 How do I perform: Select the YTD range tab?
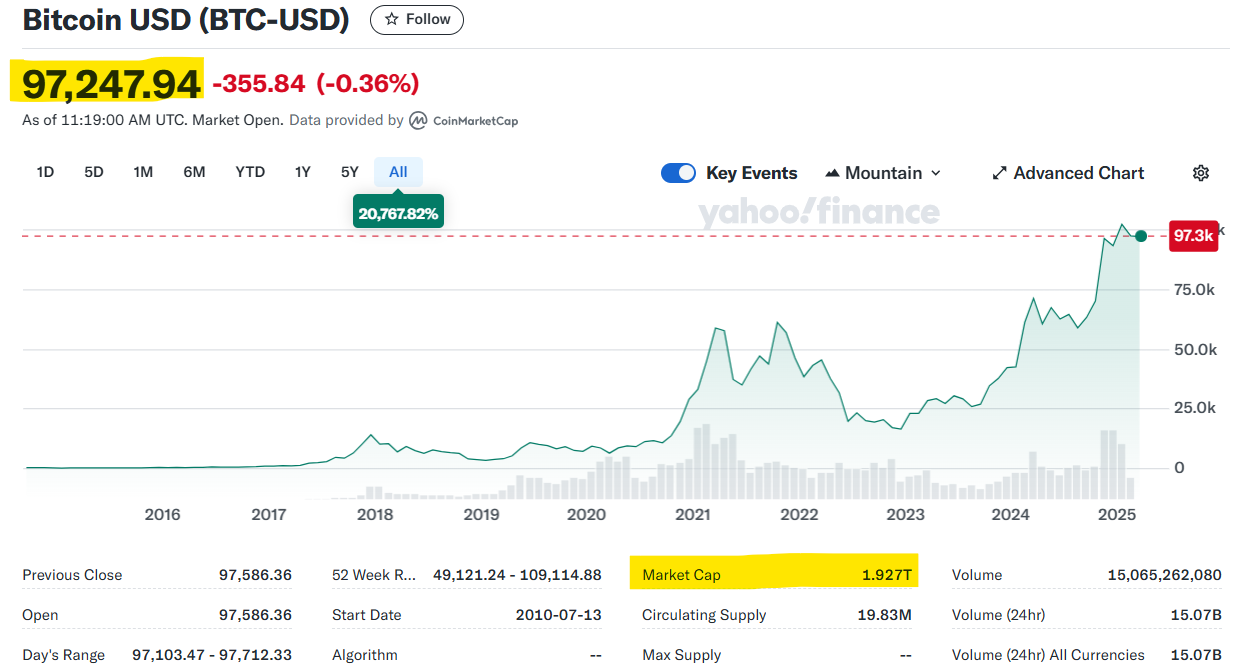(x=250, y=172)
